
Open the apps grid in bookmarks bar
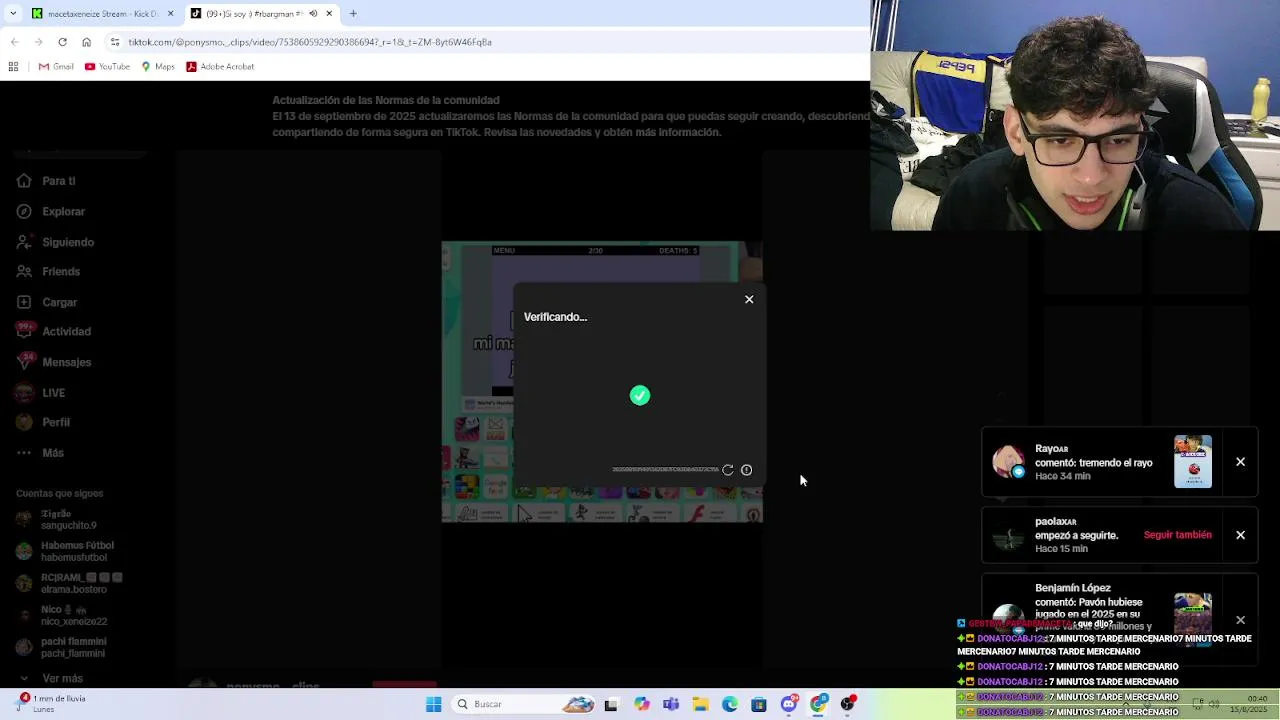pyautogui.click(x=13, y=67)
